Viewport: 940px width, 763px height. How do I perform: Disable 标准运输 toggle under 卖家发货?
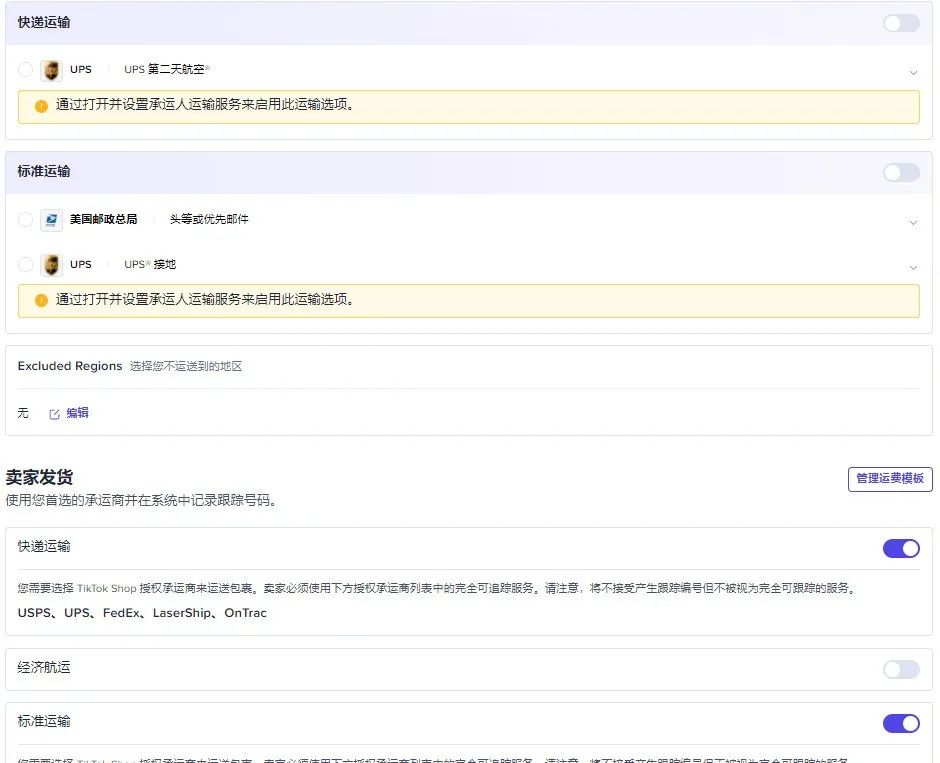(x=900, y=723)
